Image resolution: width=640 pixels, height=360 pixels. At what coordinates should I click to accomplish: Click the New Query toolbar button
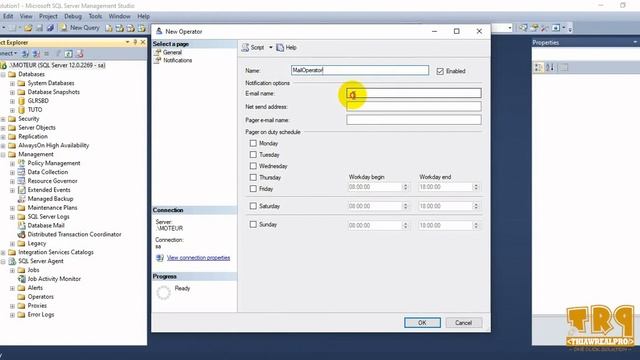(x=80, y=28)
